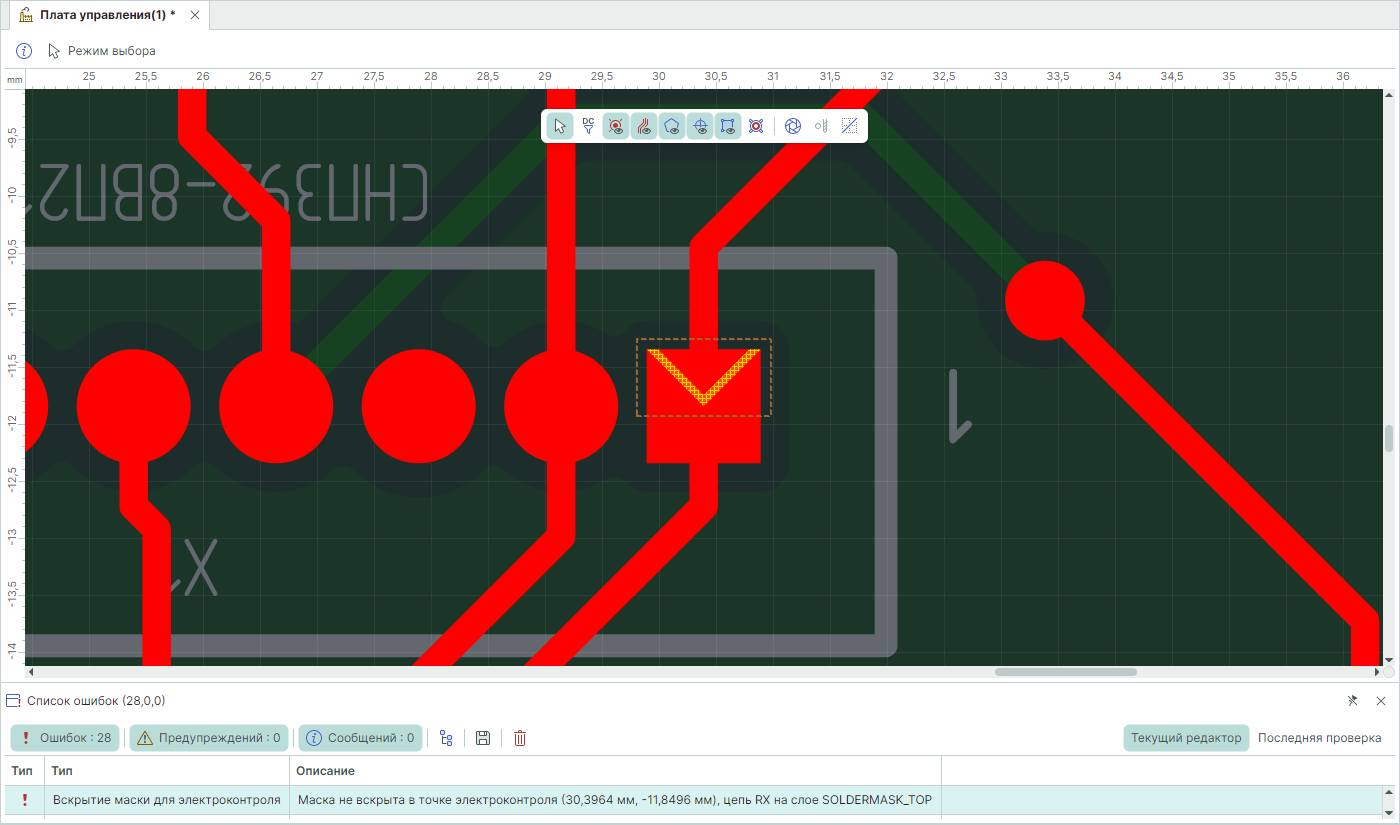Screen dimensions: 1400x825
Task: Close the error list panel
Action: pos(1381,701)
